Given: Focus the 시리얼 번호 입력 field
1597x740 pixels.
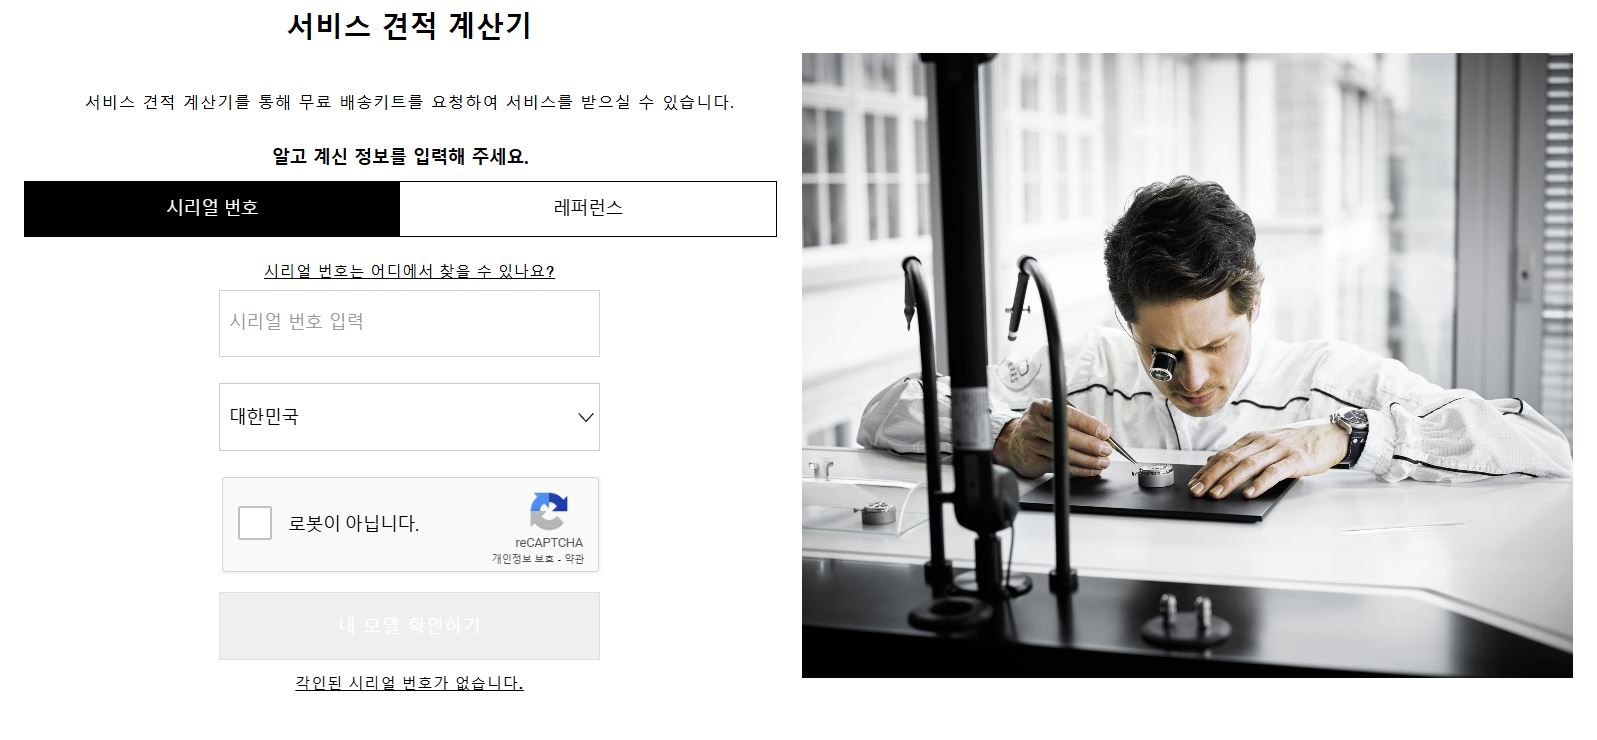Looking at the screenshot, I should click(x=409, y=323).
